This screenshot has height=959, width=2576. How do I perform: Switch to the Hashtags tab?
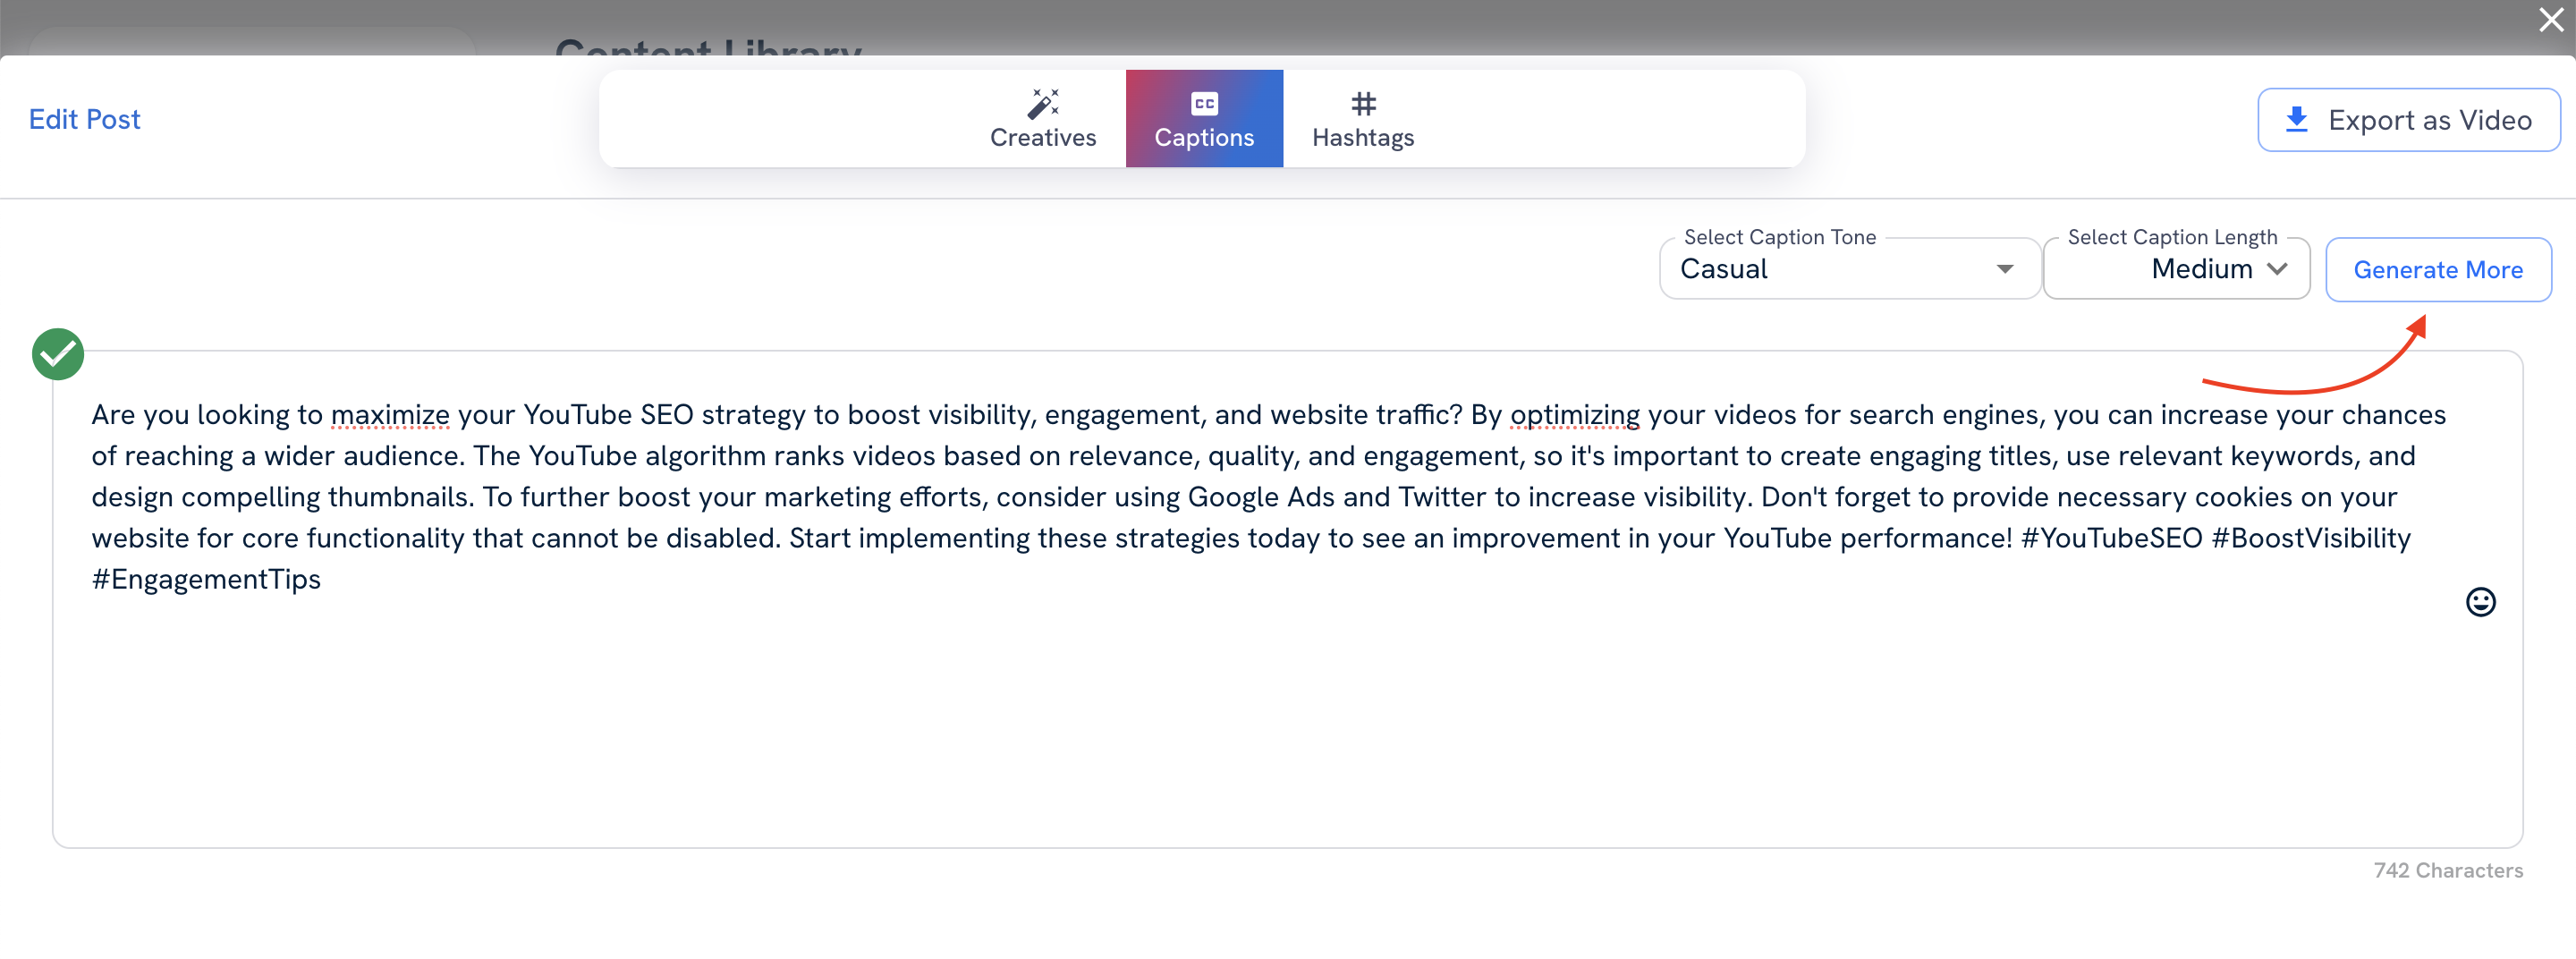1362,118
